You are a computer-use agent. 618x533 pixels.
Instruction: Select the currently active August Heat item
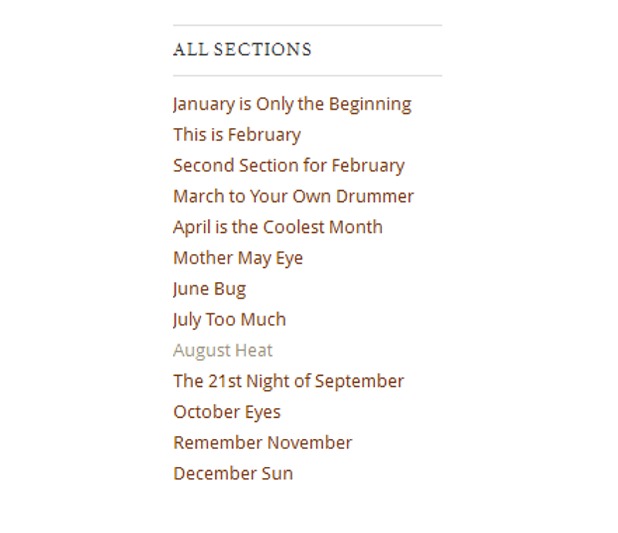point(222,351)
